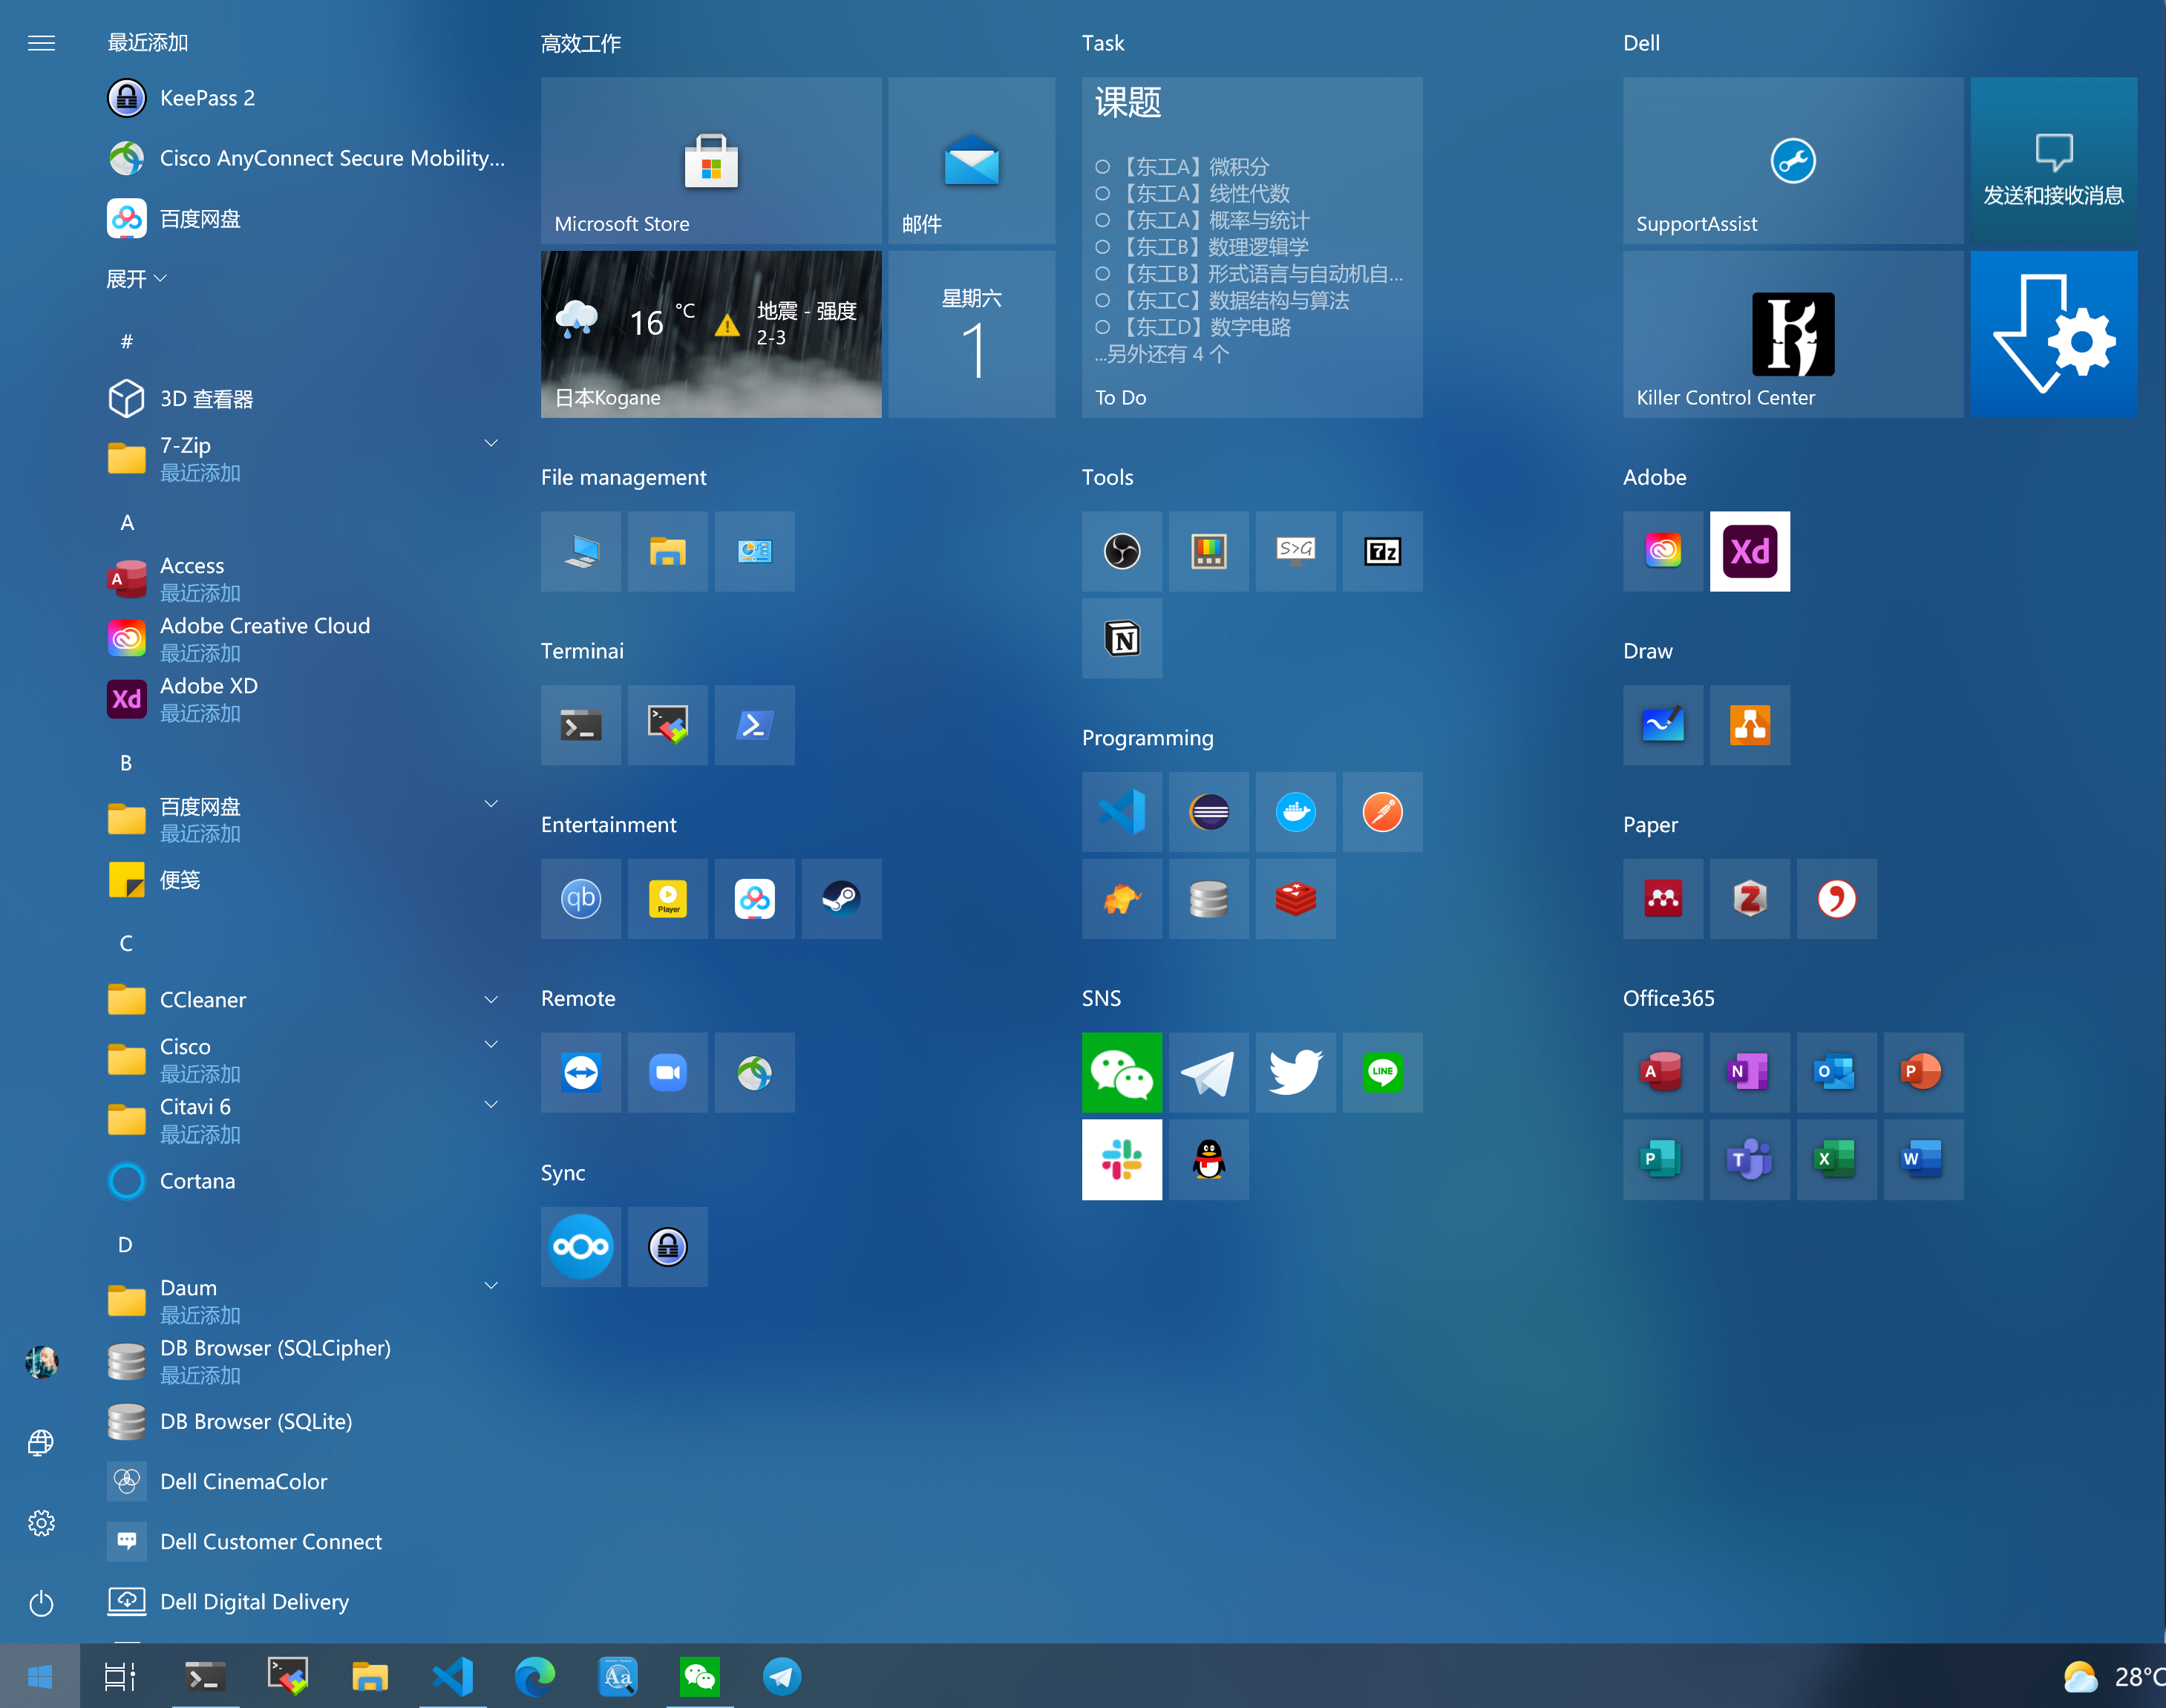The width and height of the screenshot is (2166, 1708).
Task: Expand the 7-Zip folder
Action: (491, 443)
